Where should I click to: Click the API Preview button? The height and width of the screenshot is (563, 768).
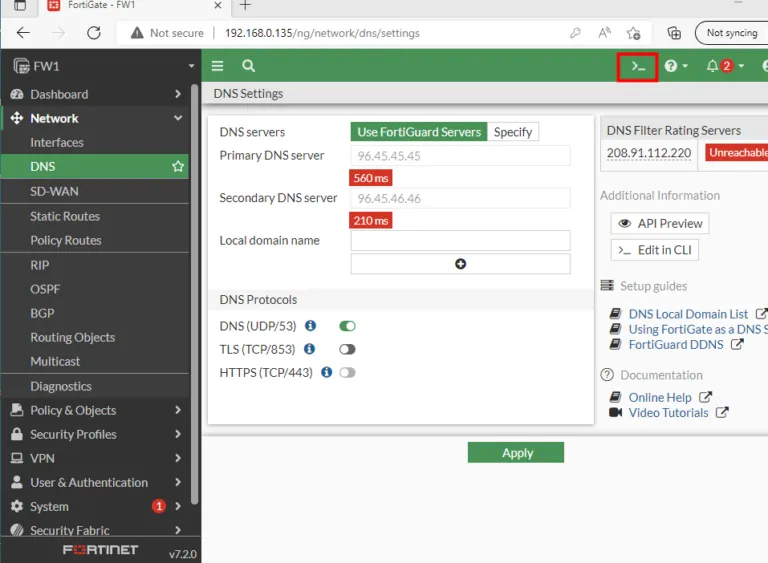660,223
